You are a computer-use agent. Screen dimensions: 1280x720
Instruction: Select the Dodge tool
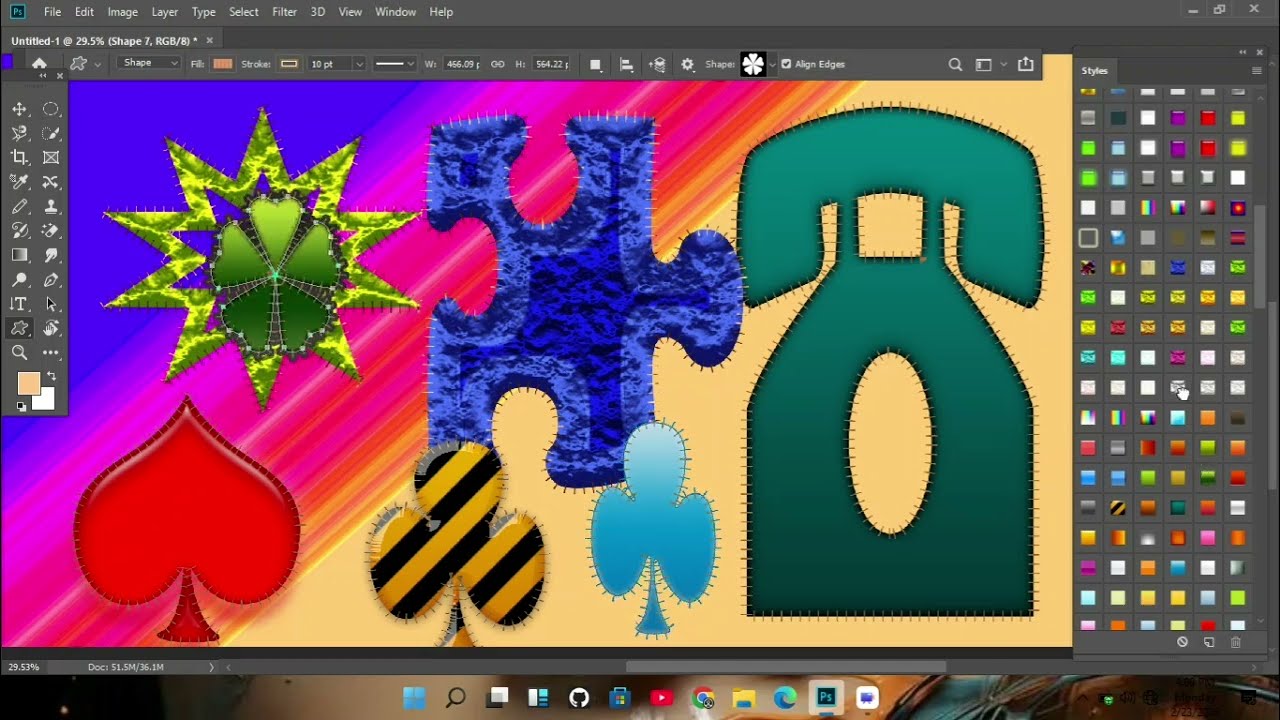click(x=19, y=280)
